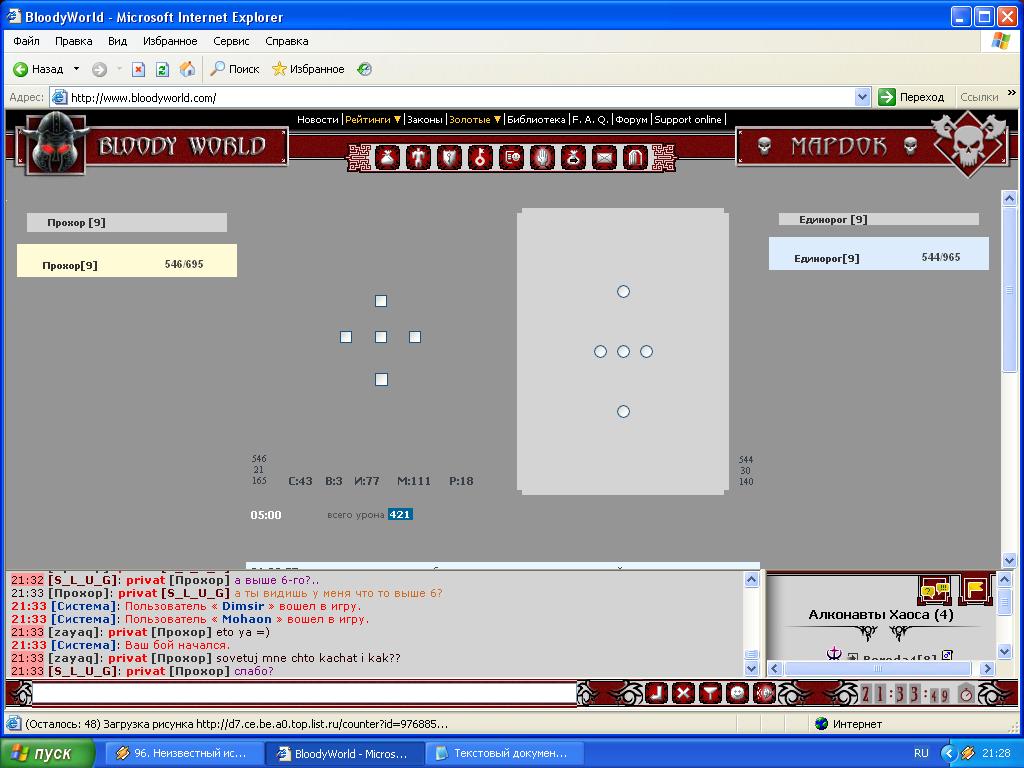Click the browser Refresh icon
The width and height of the screenshot is (1024, 768).
pos(163,69)
